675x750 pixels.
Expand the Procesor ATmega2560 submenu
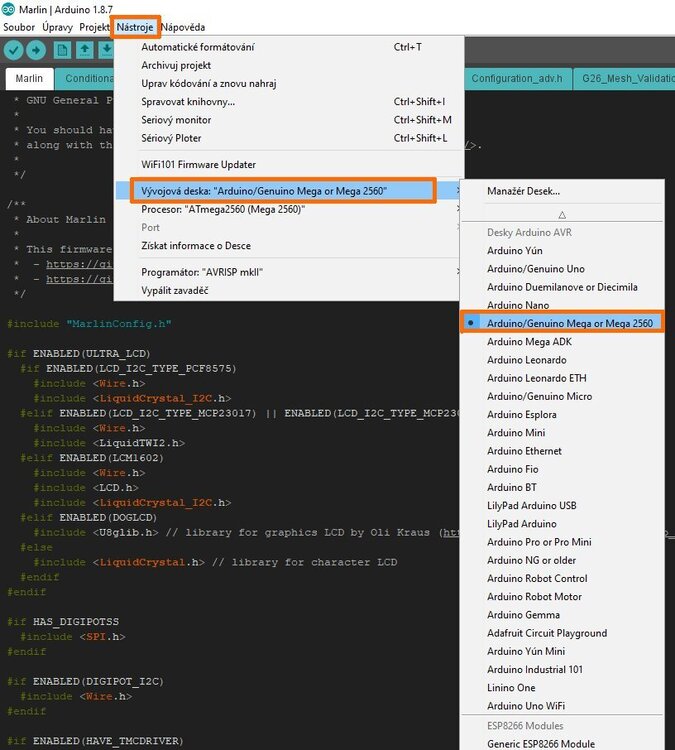pos(289,209)
